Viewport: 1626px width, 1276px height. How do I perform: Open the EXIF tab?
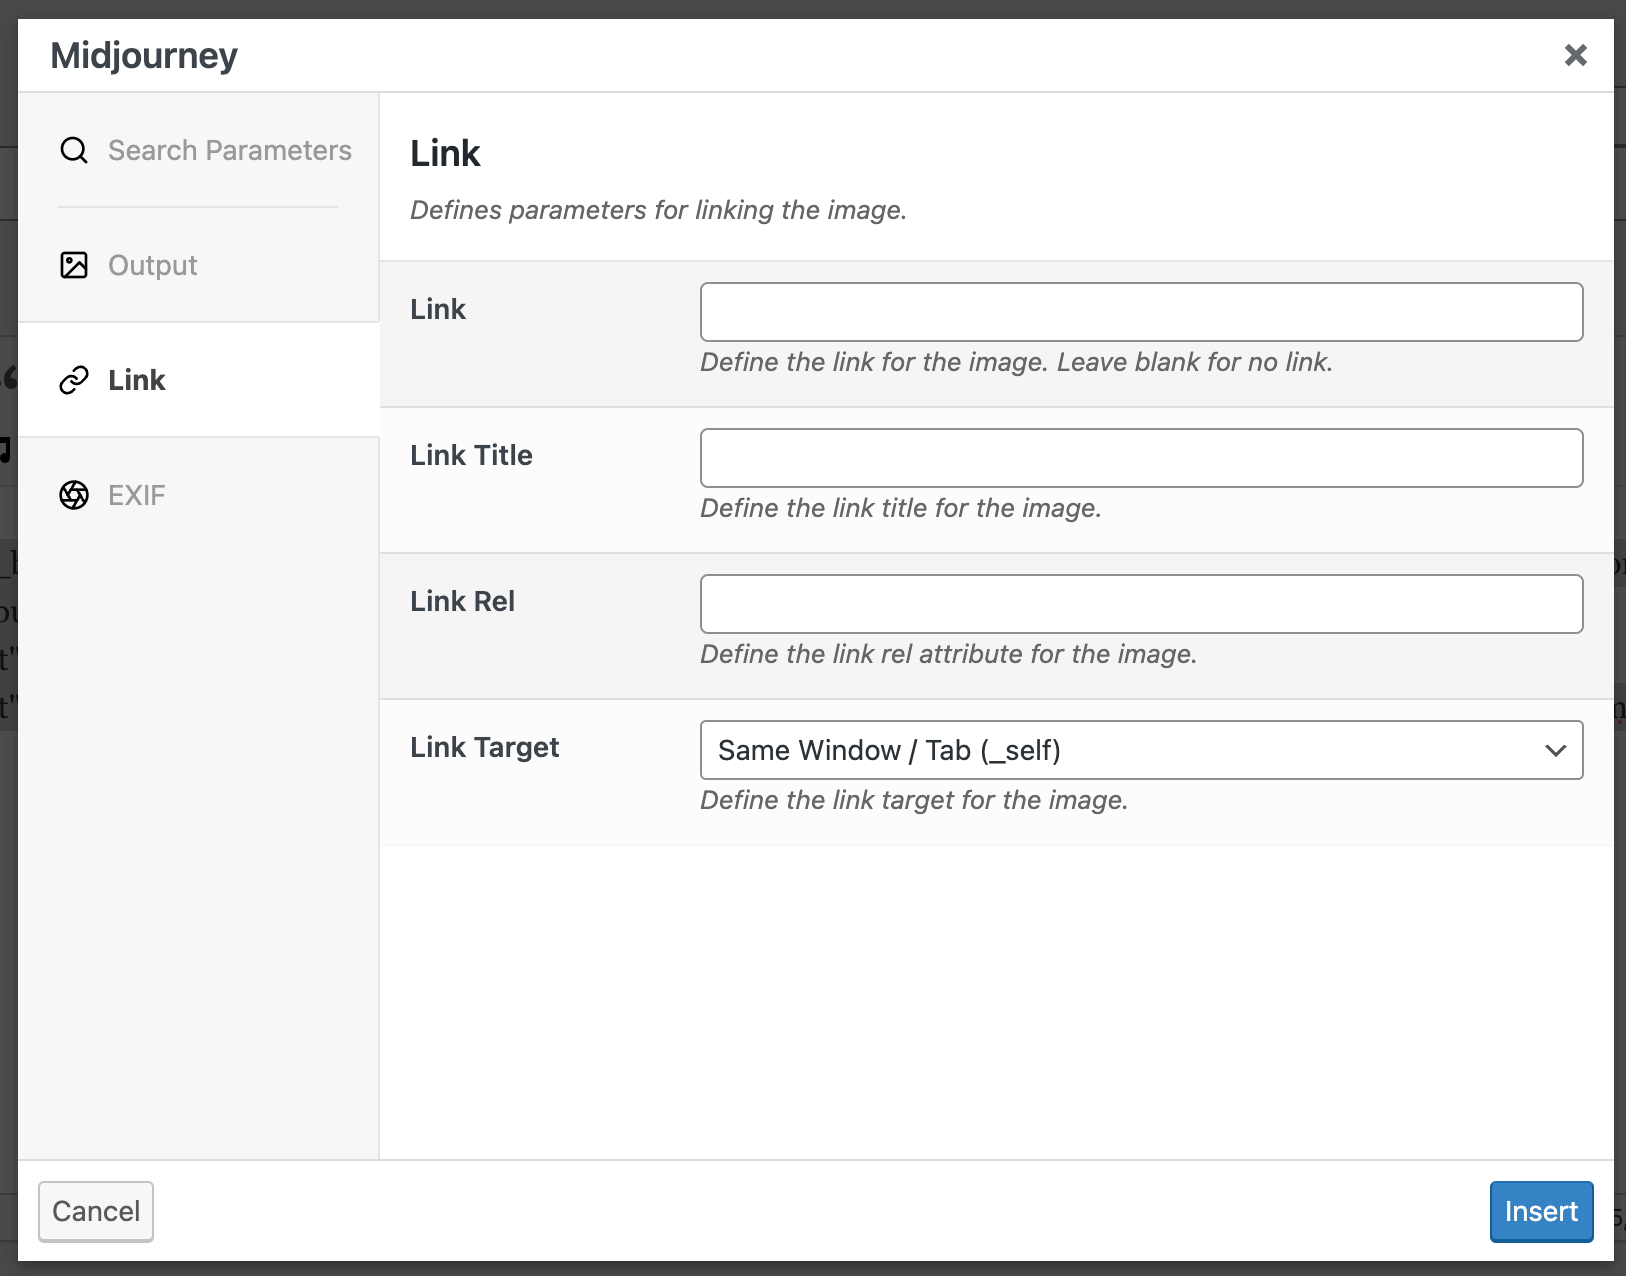point(136,495)
